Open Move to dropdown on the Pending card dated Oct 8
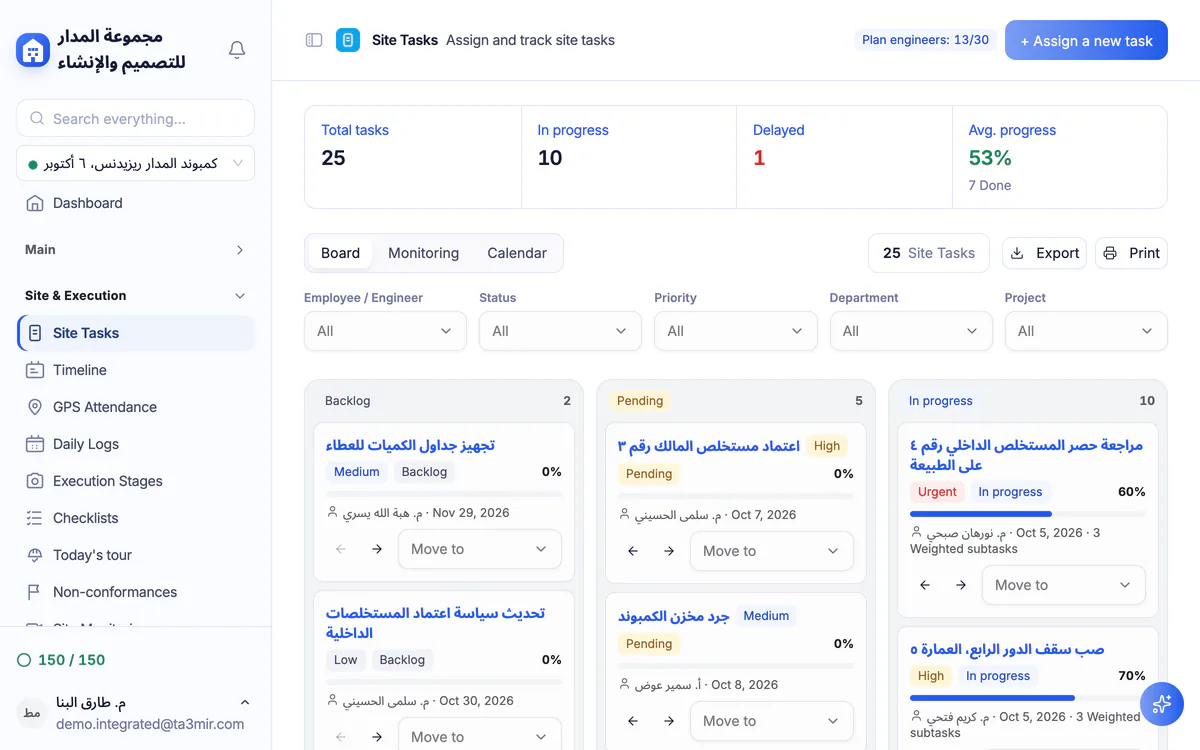Image resolution: width=1200 pixels, height=750 pixels. (772, 721)
